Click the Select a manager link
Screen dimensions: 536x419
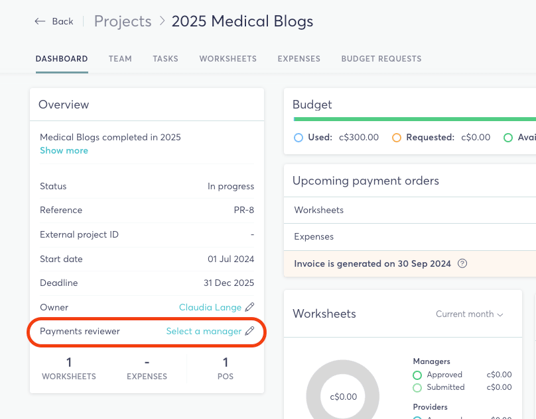pyautogui.click(x=204, y=331)
